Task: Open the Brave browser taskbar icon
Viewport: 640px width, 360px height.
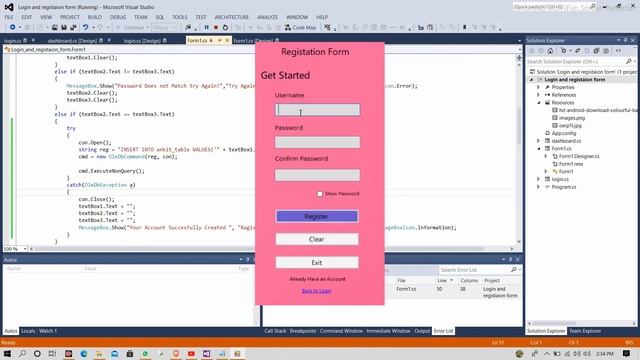Action: click(176, 353)
